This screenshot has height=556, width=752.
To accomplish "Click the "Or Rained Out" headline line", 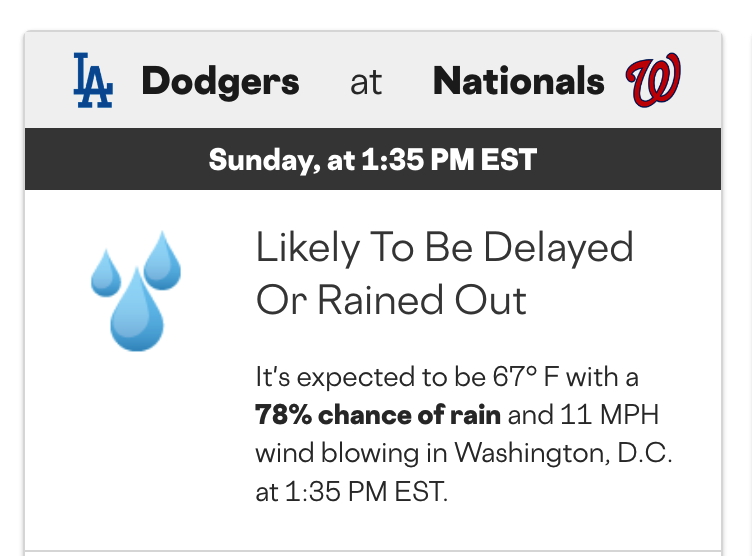I will 391,300.
